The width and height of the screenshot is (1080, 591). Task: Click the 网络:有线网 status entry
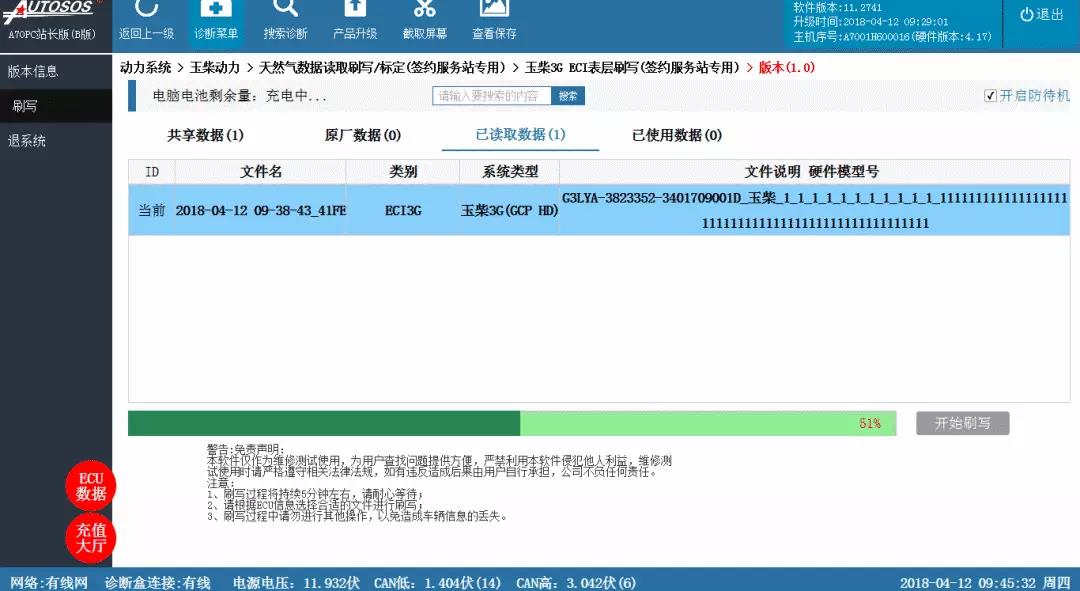(49, 583)
